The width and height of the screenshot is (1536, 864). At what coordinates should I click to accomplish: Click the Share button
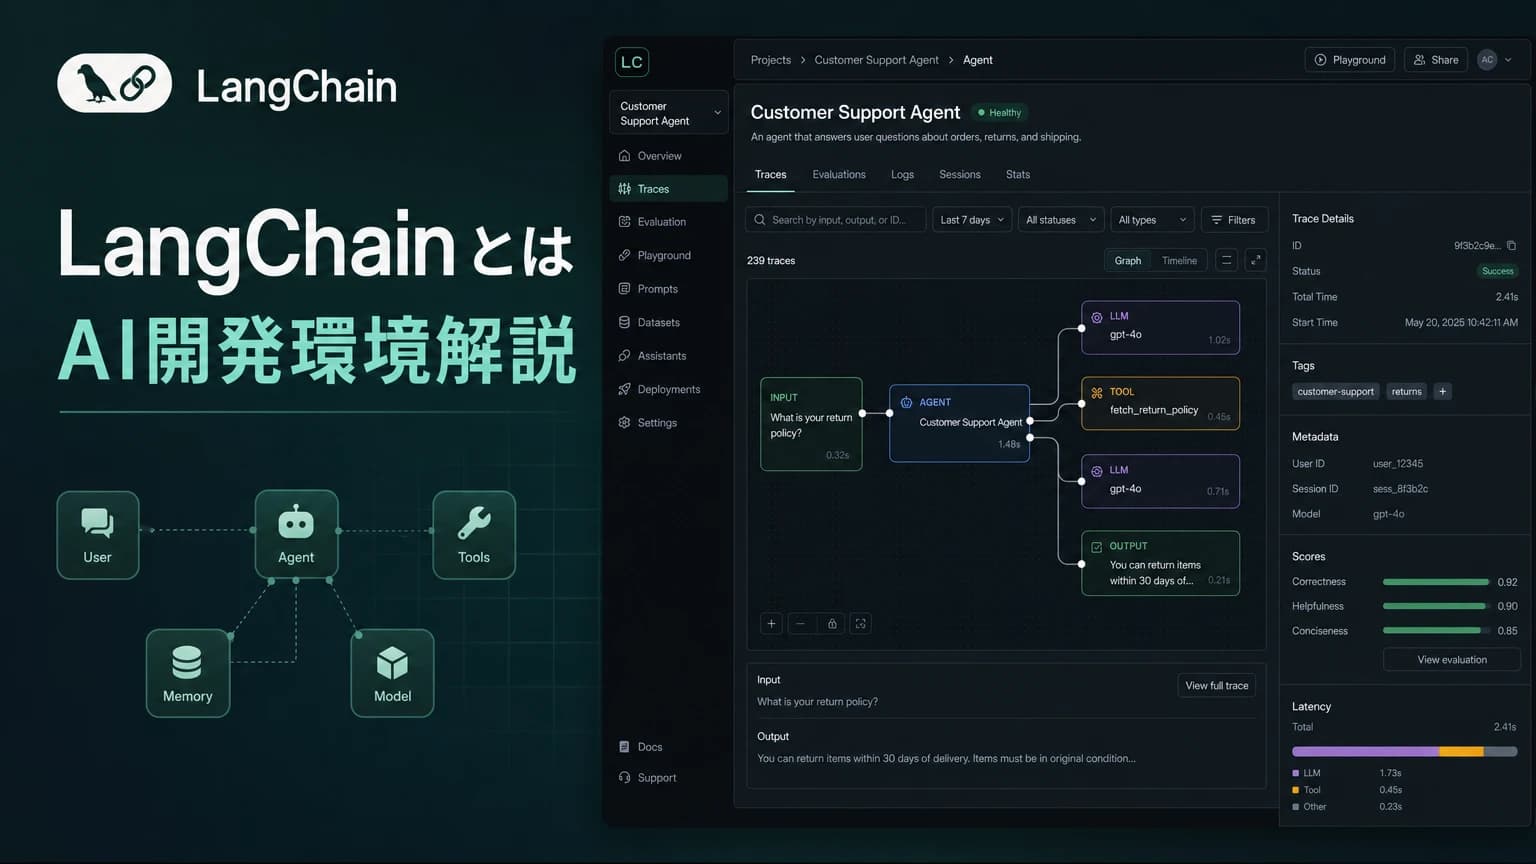tap(1436, 60)
